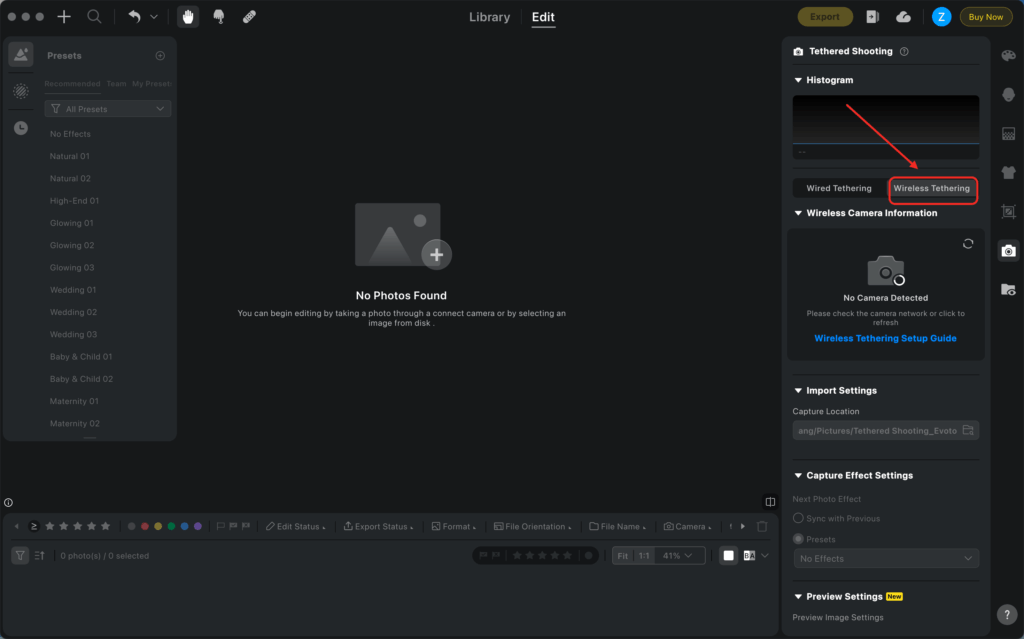Screen dimensions: 1024x639
Task: Refresh the wireless camera detection
Action: (967, 244)
